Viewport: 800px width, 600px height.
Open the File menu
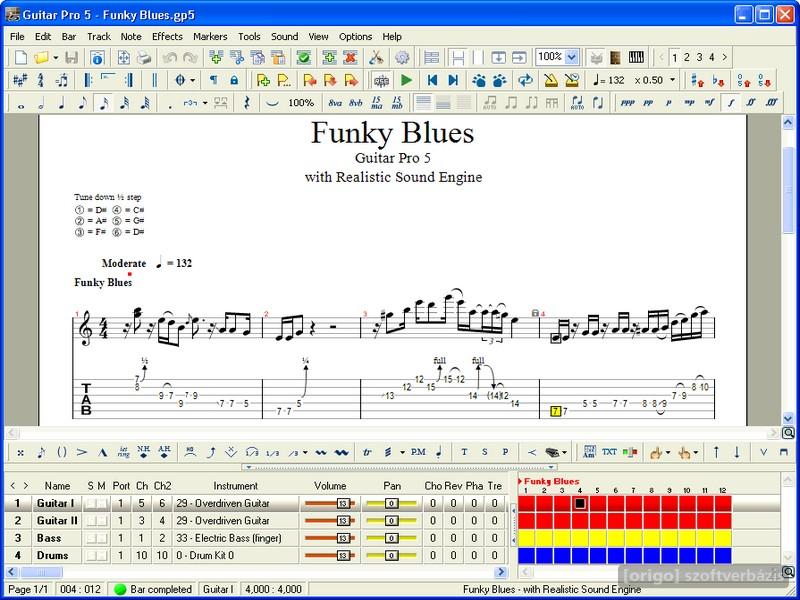pos(17,37)
